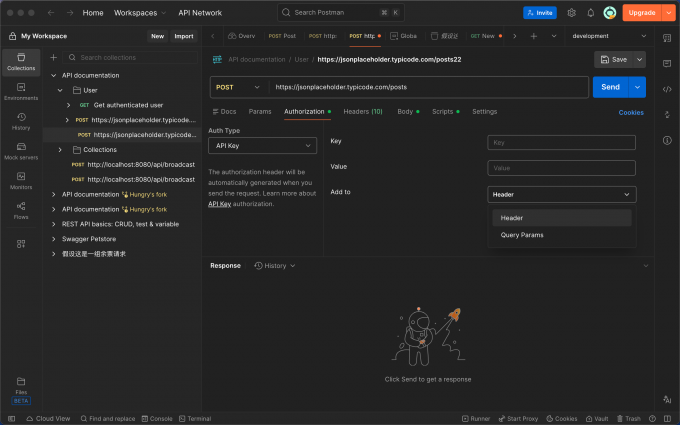Switch to the Headers (10) tab
The height and width of the screenshot is (425, 680).
coord(363,111)
